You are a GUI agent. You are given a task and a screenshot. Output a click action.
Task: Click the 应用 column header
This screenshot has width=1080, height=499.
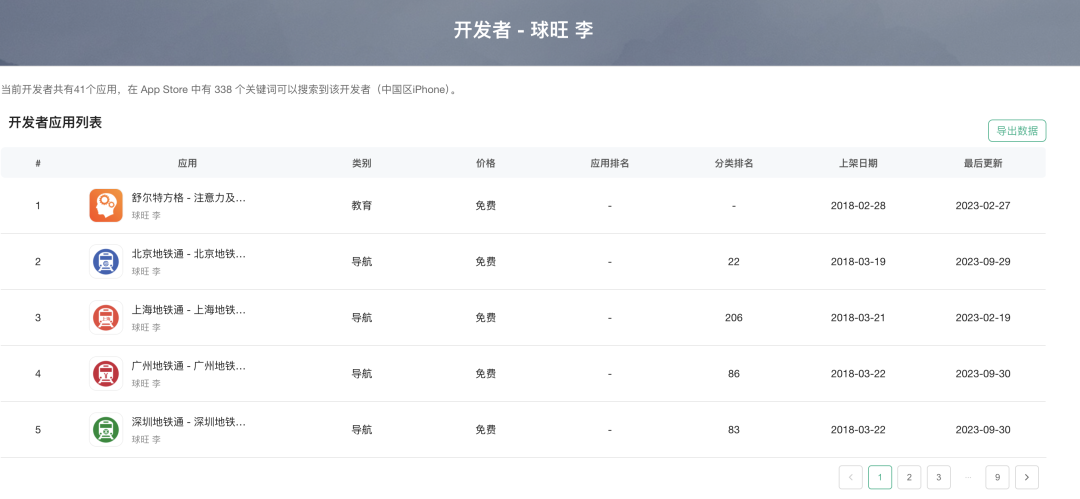pyautogui.click(x=187, y=163)
